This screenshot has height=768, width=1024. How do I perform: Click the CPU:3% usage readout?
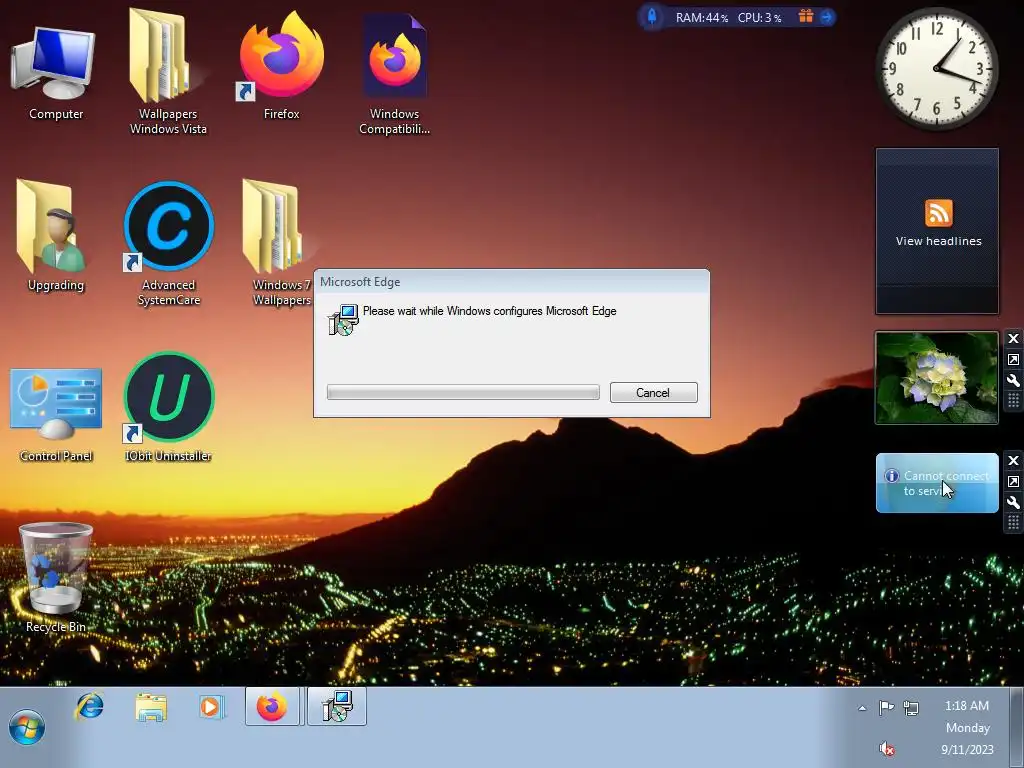[760, 18]
